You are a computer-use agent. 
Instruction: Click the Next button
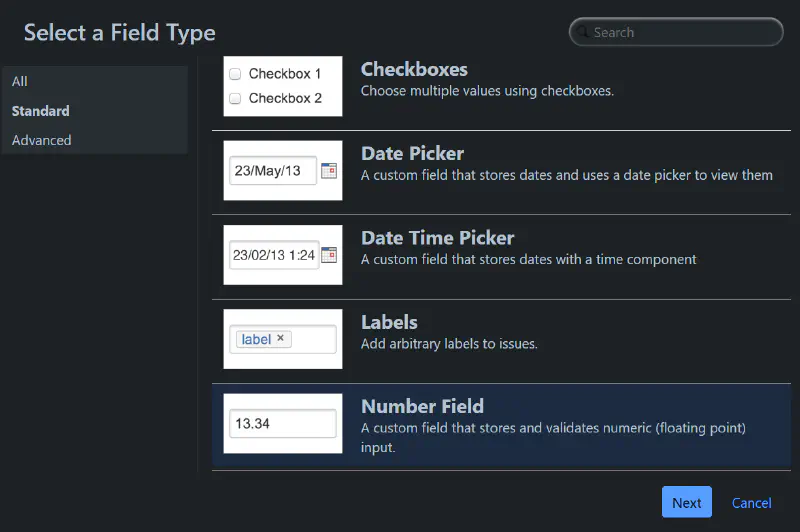coord(687,502)
